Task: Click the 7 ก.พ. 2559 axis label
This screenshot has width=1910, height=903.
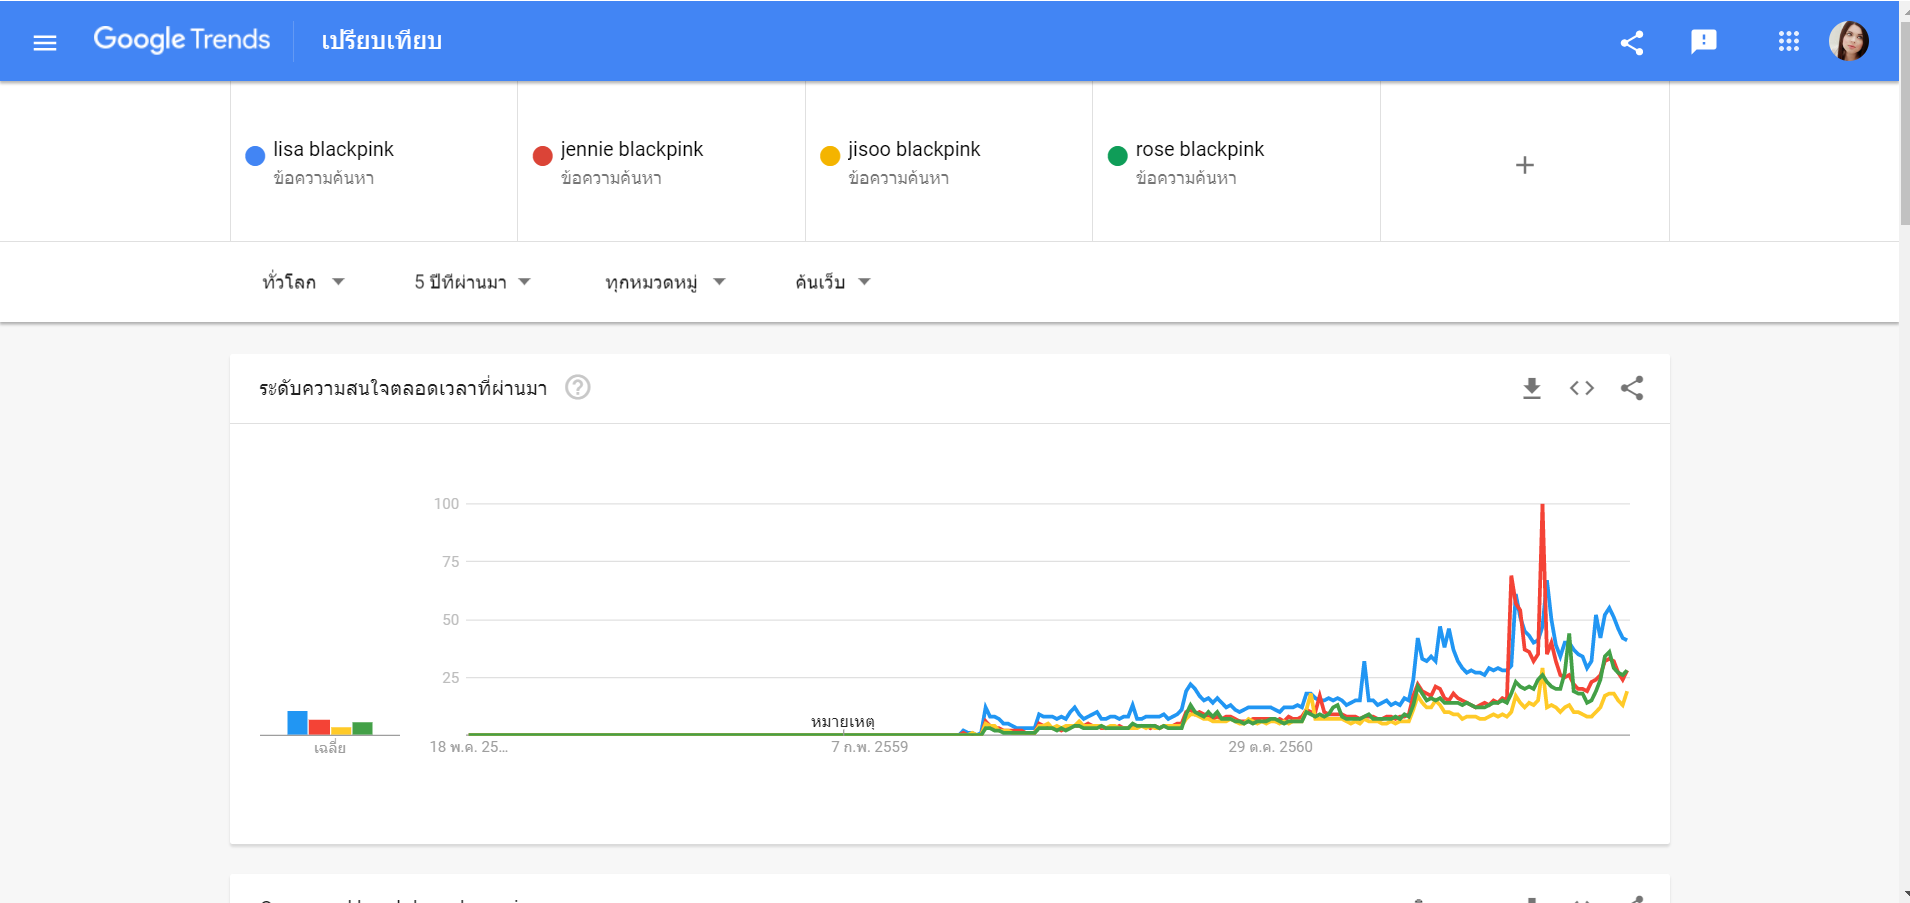Action: (x=870, y=747)
